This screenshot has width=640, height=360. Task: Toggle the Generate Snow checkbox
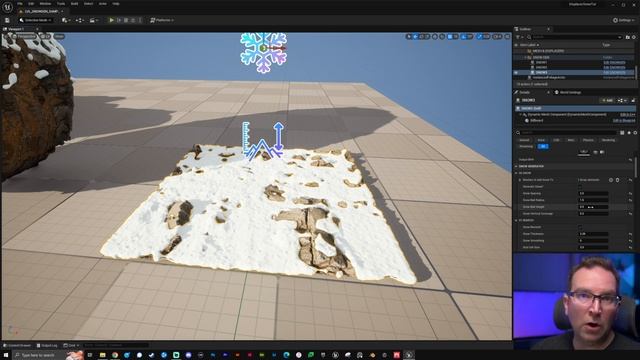click(x=580, y=187)
